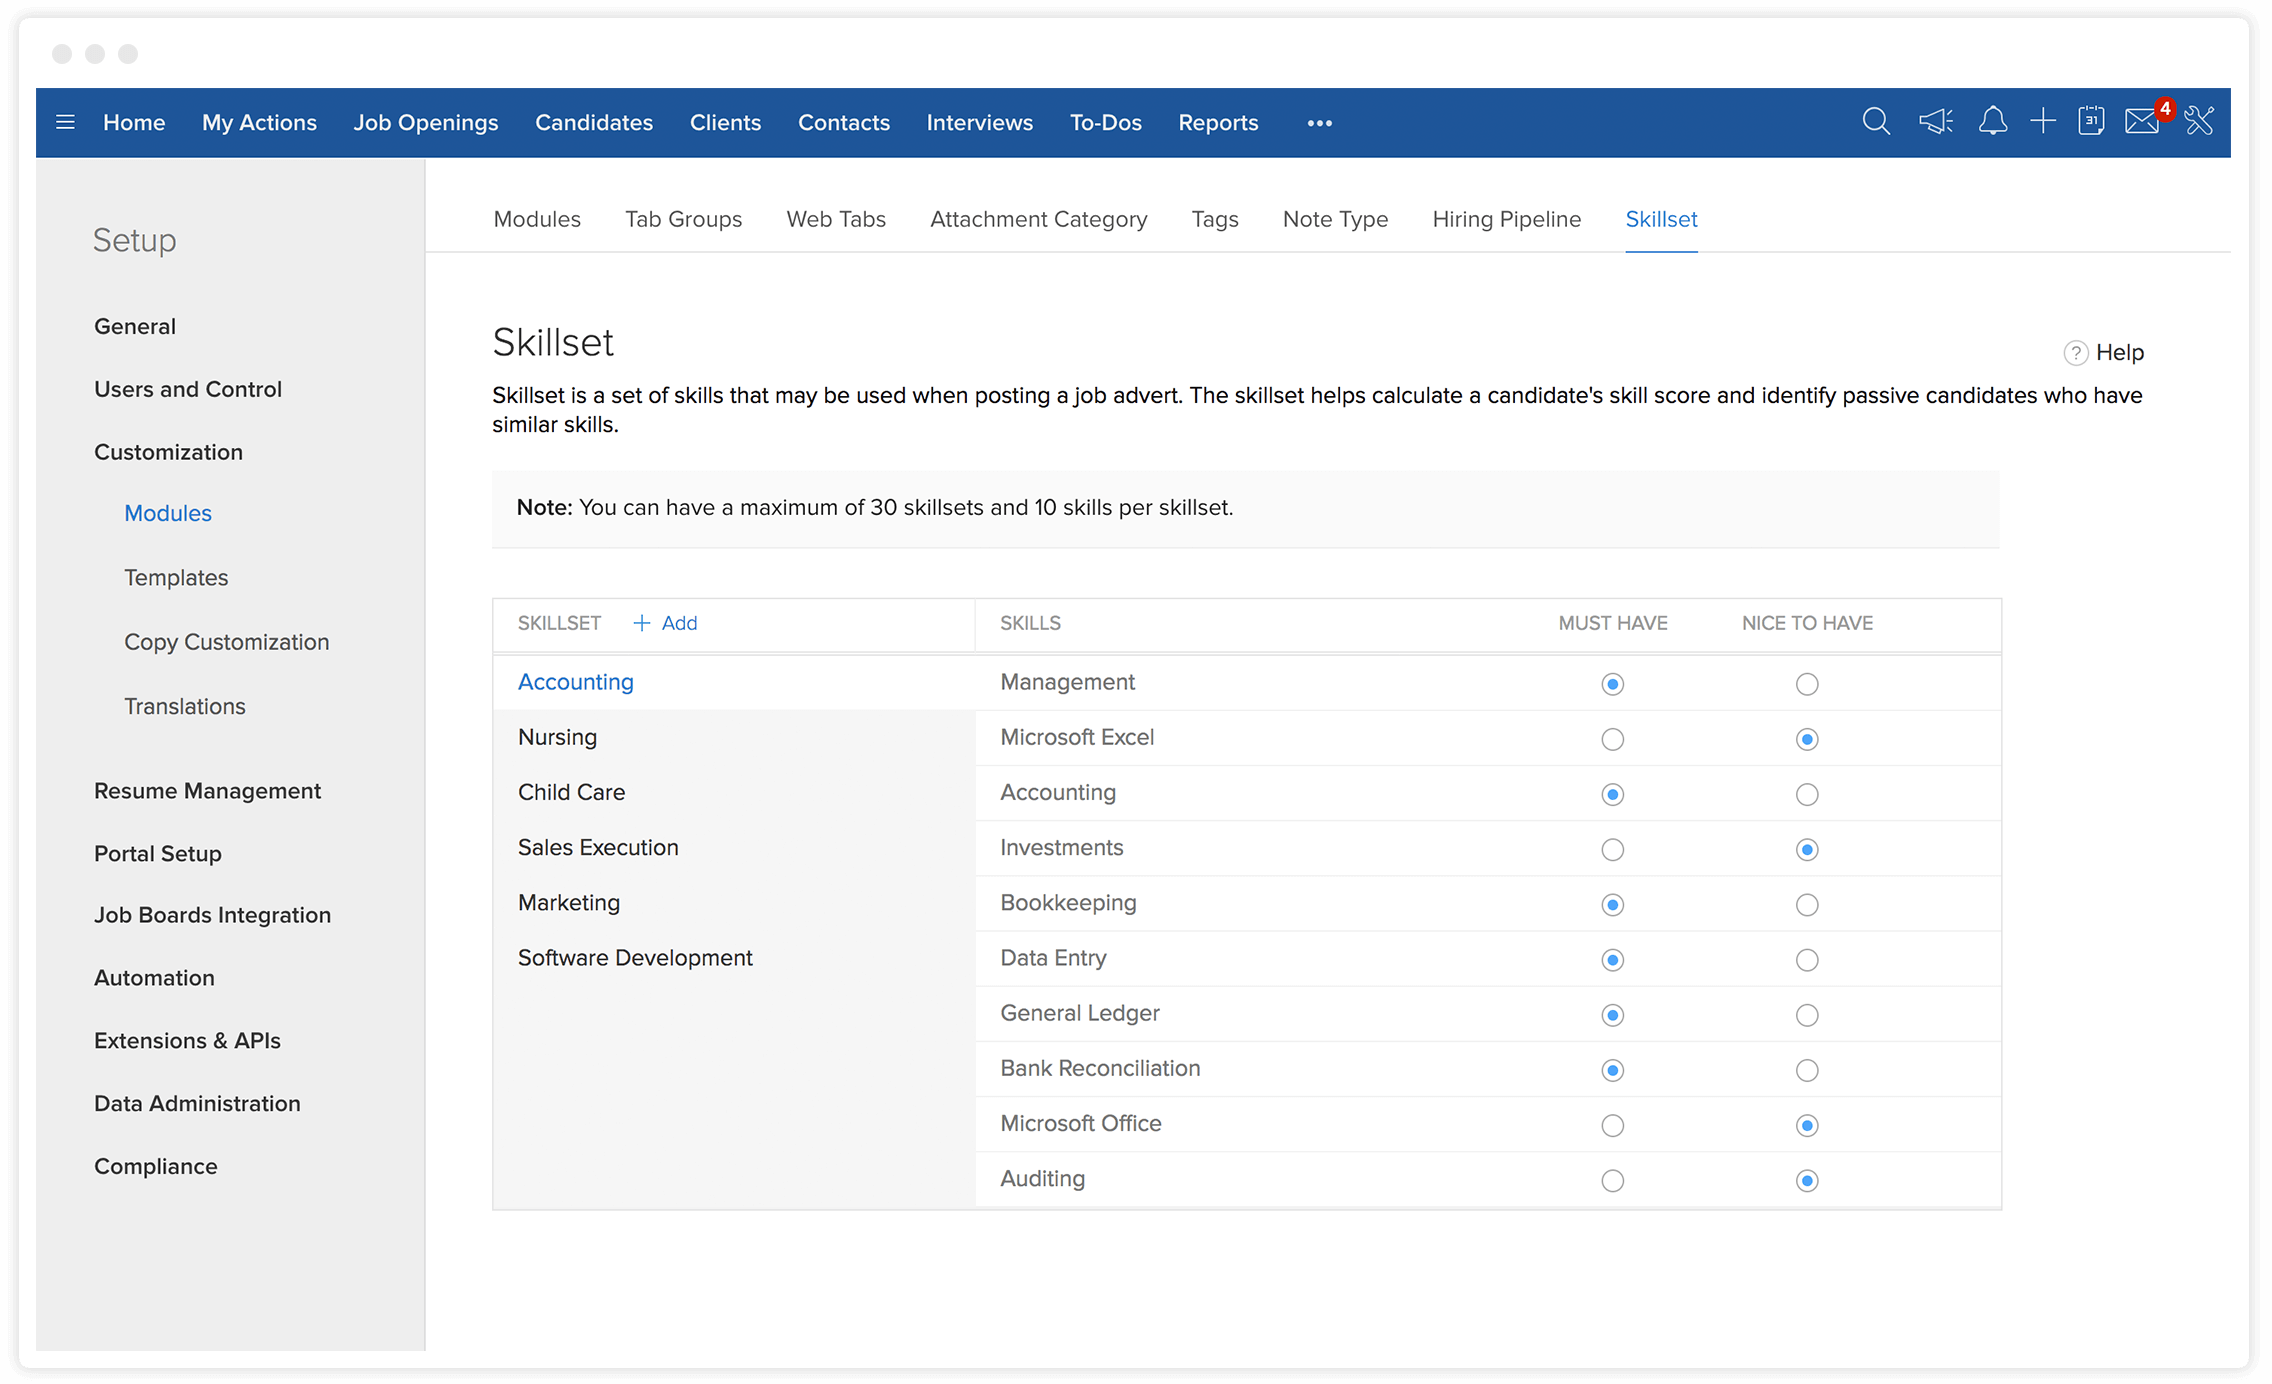The image size is (2272, 1384).
Task: Click the Help question mark icon
Action: [x=2076, y=353]
